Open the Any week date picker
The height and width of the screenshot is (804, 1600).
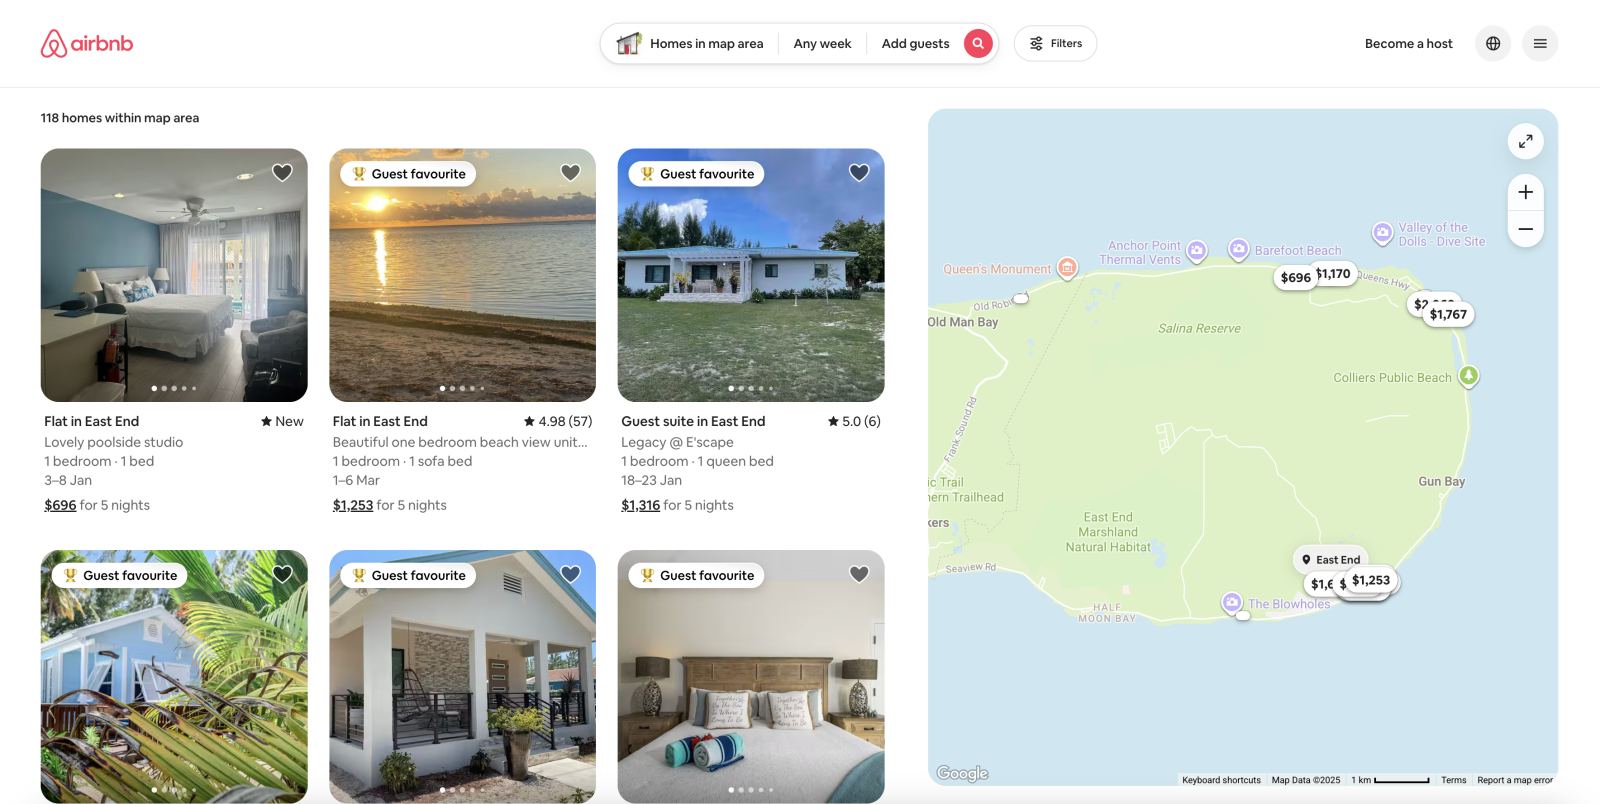[x=822, y=43]
